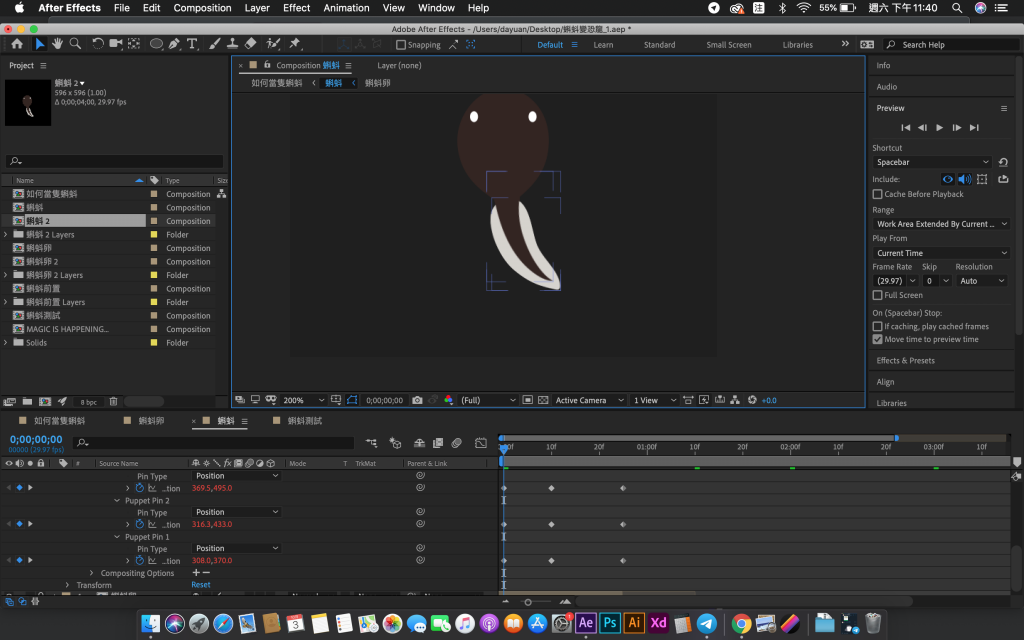Take a snapshot with camera icon

[x=417, y=400]
